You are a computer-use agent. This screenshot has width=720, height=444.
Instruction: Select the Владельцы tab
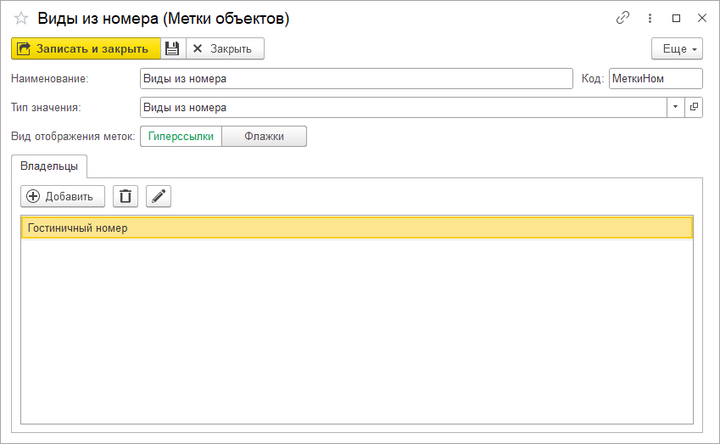(49, 166)
